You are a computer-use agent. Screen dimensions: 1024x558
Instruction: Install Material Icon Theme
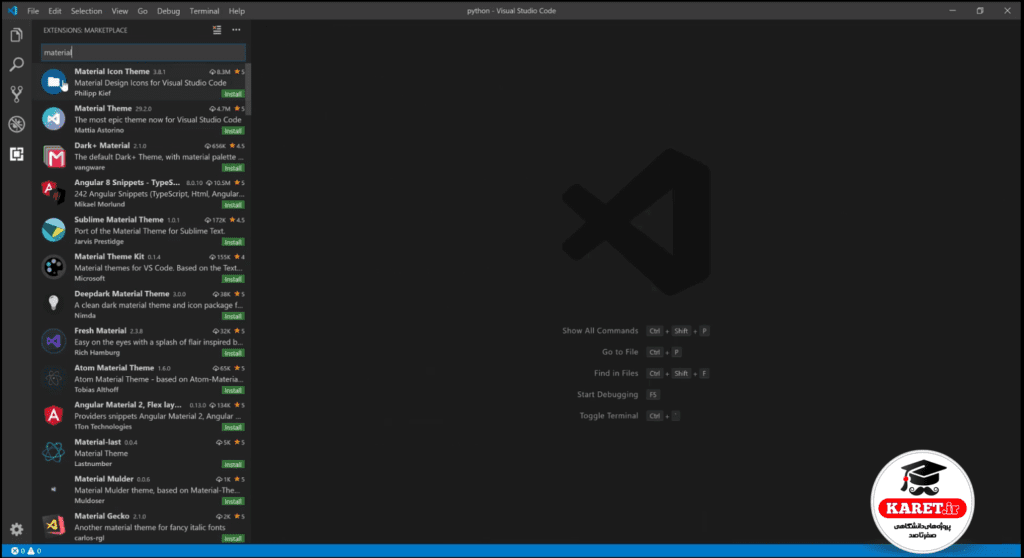pos(233,93)
